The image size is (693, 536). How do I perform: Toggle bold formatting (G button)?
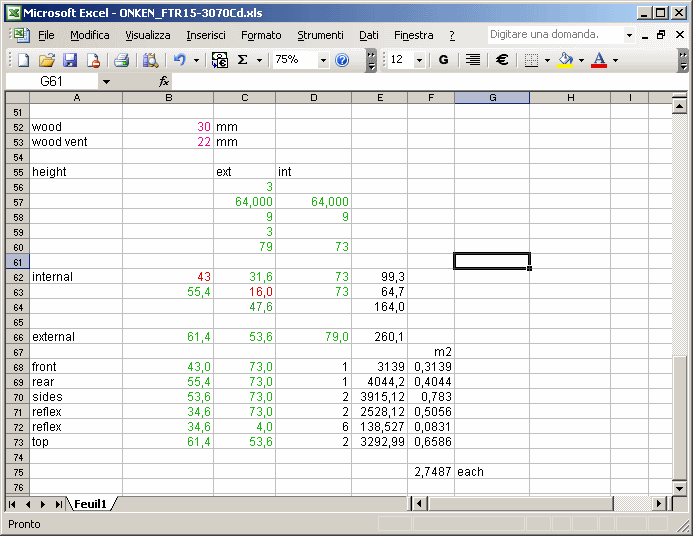pyautogui.click(x=443, y=60)
